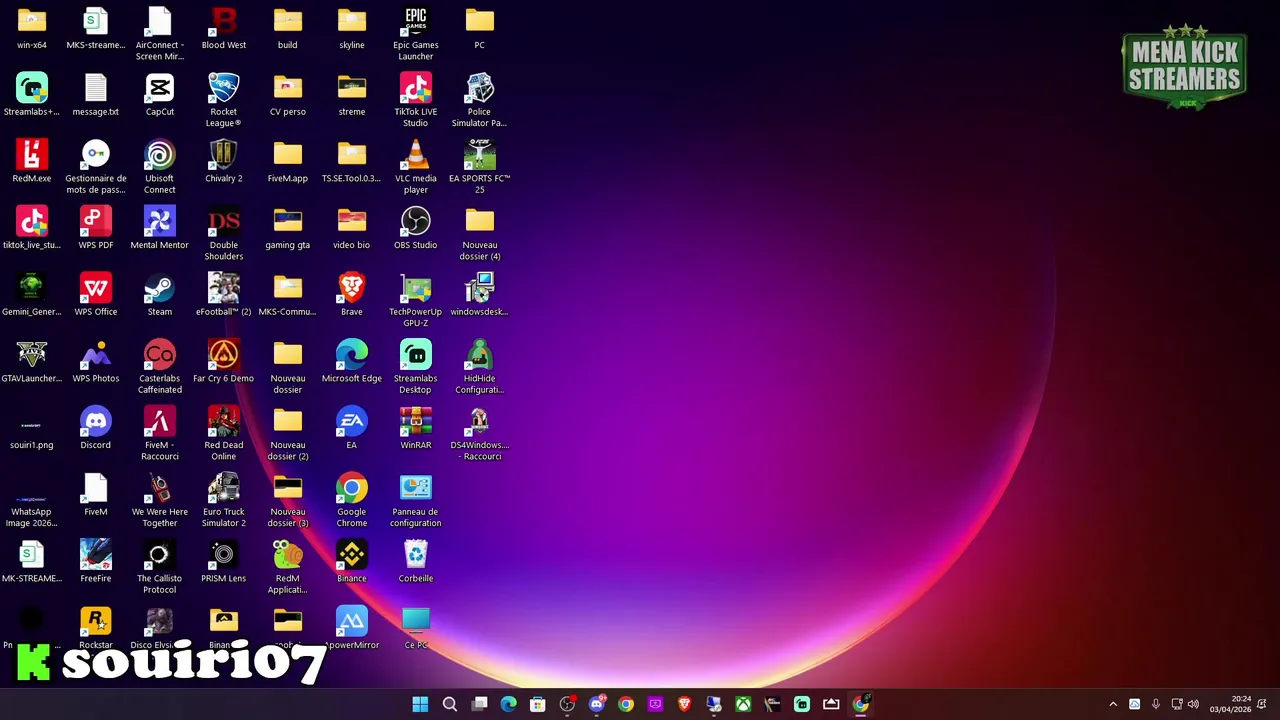The height and width of the screenshot is (720, 1280).
Task: Open The Callisto Protocol shortcut
Action: 160,566
